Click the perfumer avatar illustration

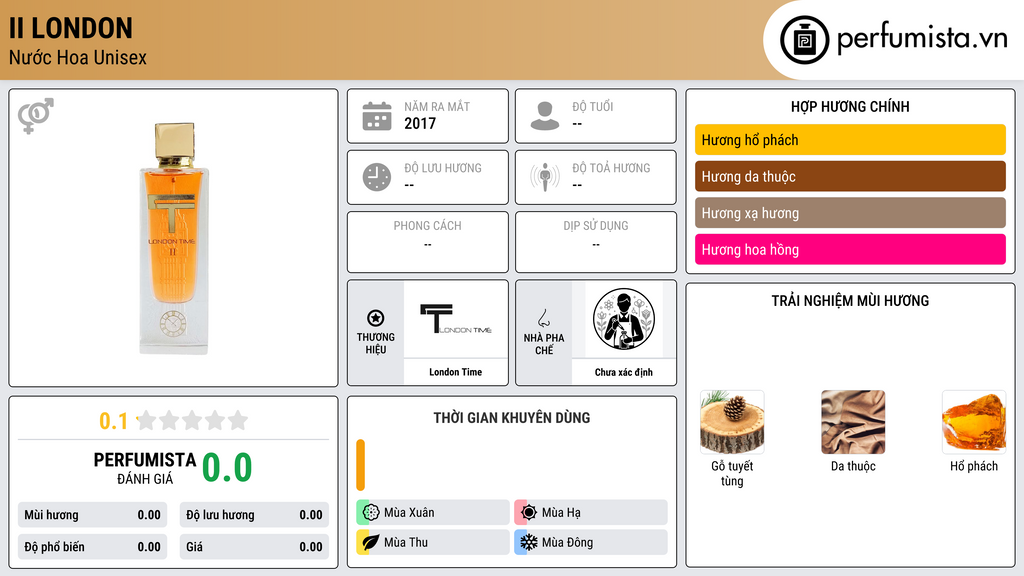(624, 319)
